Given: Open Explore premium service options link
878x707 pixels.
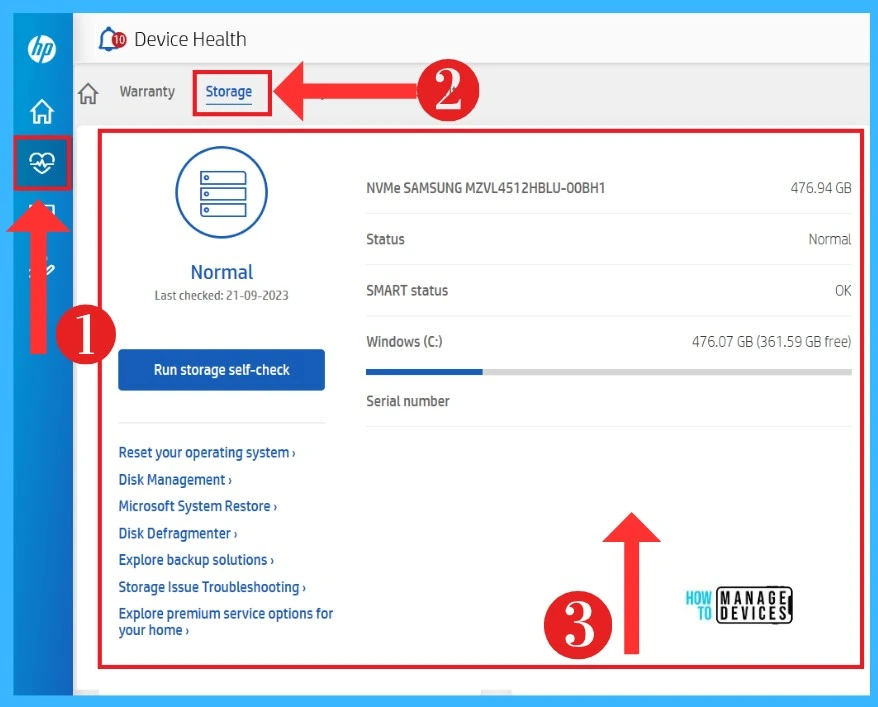Looking at the screenshot, I should tap(226, 621).
